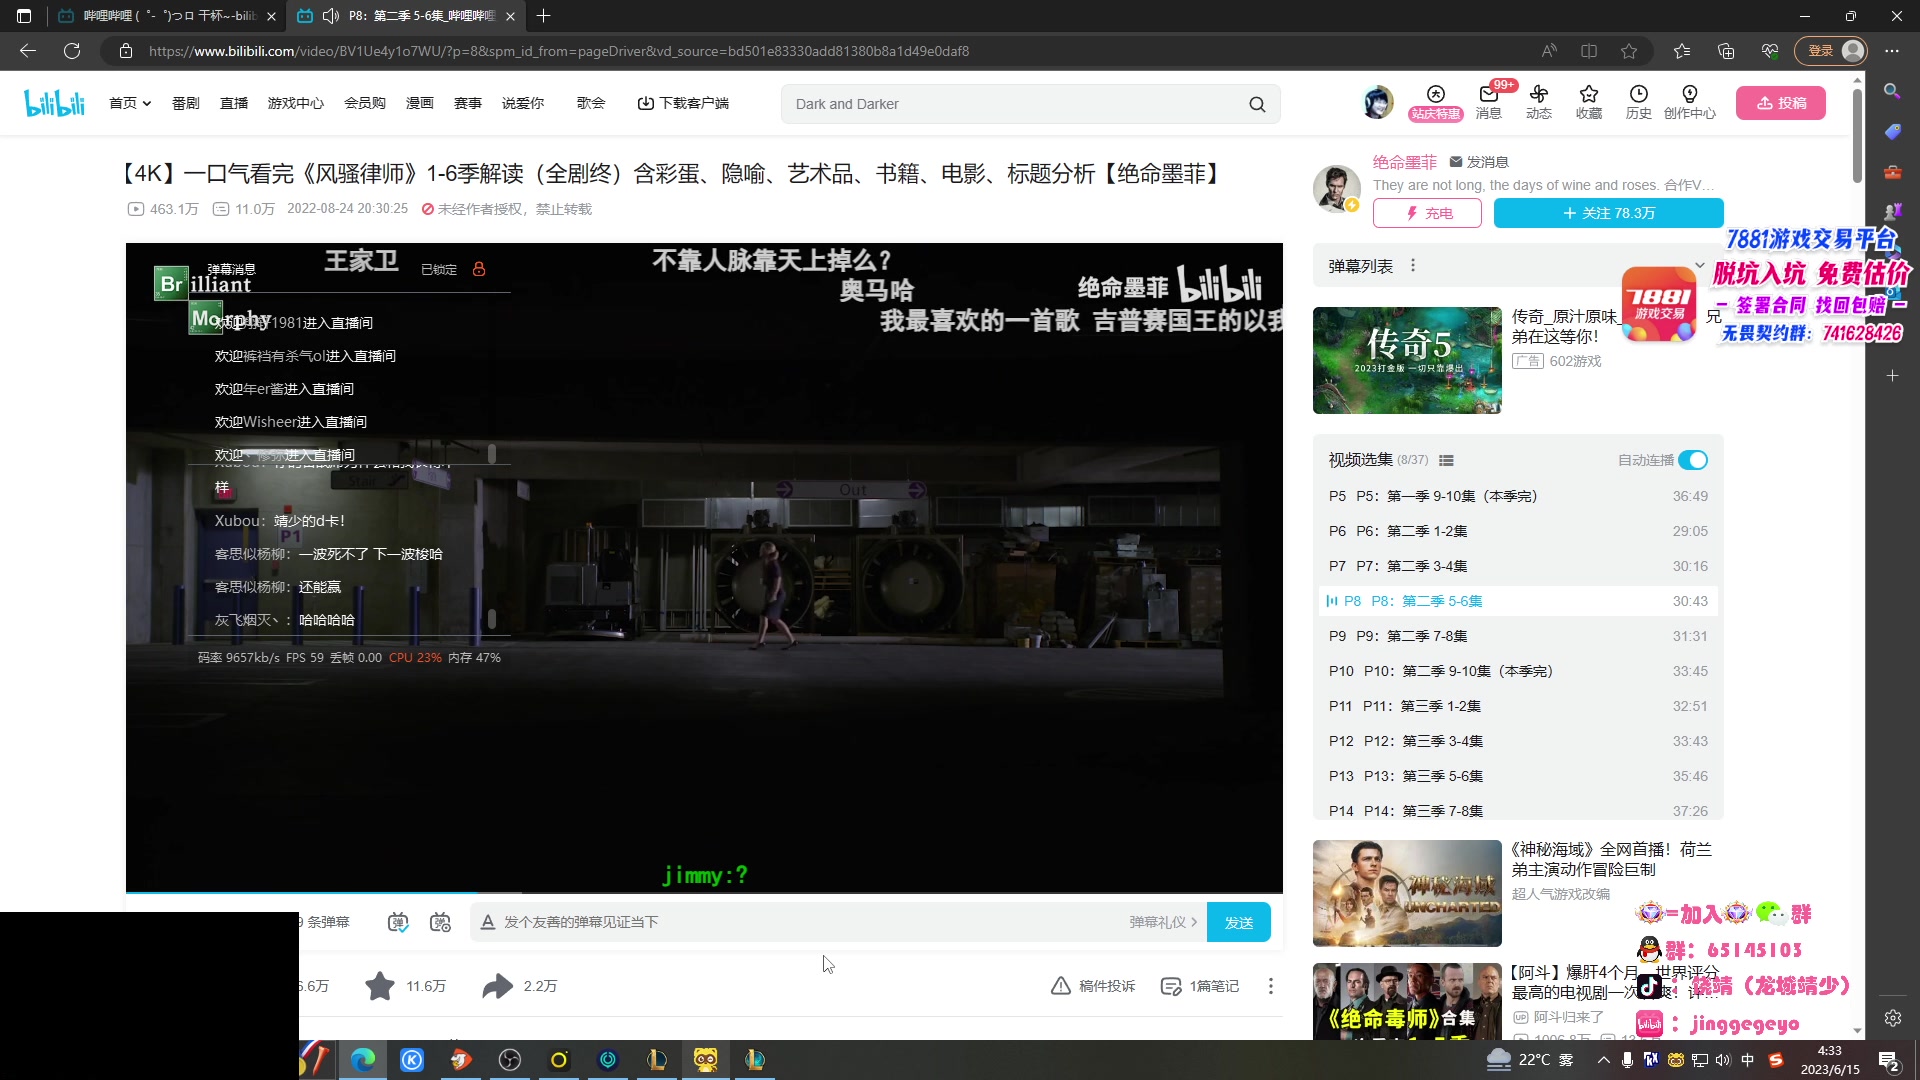
Task: Open the 收藏 favorites icon
Action: tap(1589, 102)
